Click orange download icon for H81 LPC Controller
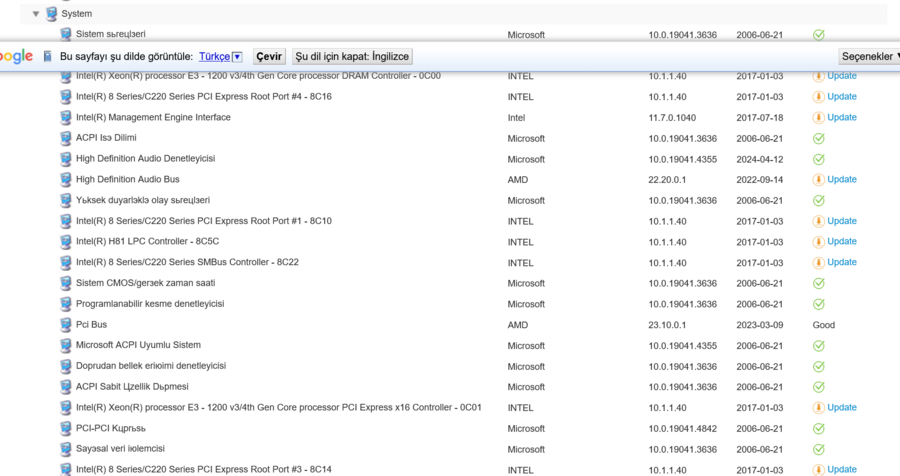This screenshot has height=476, width=900. tap(818, 242)
